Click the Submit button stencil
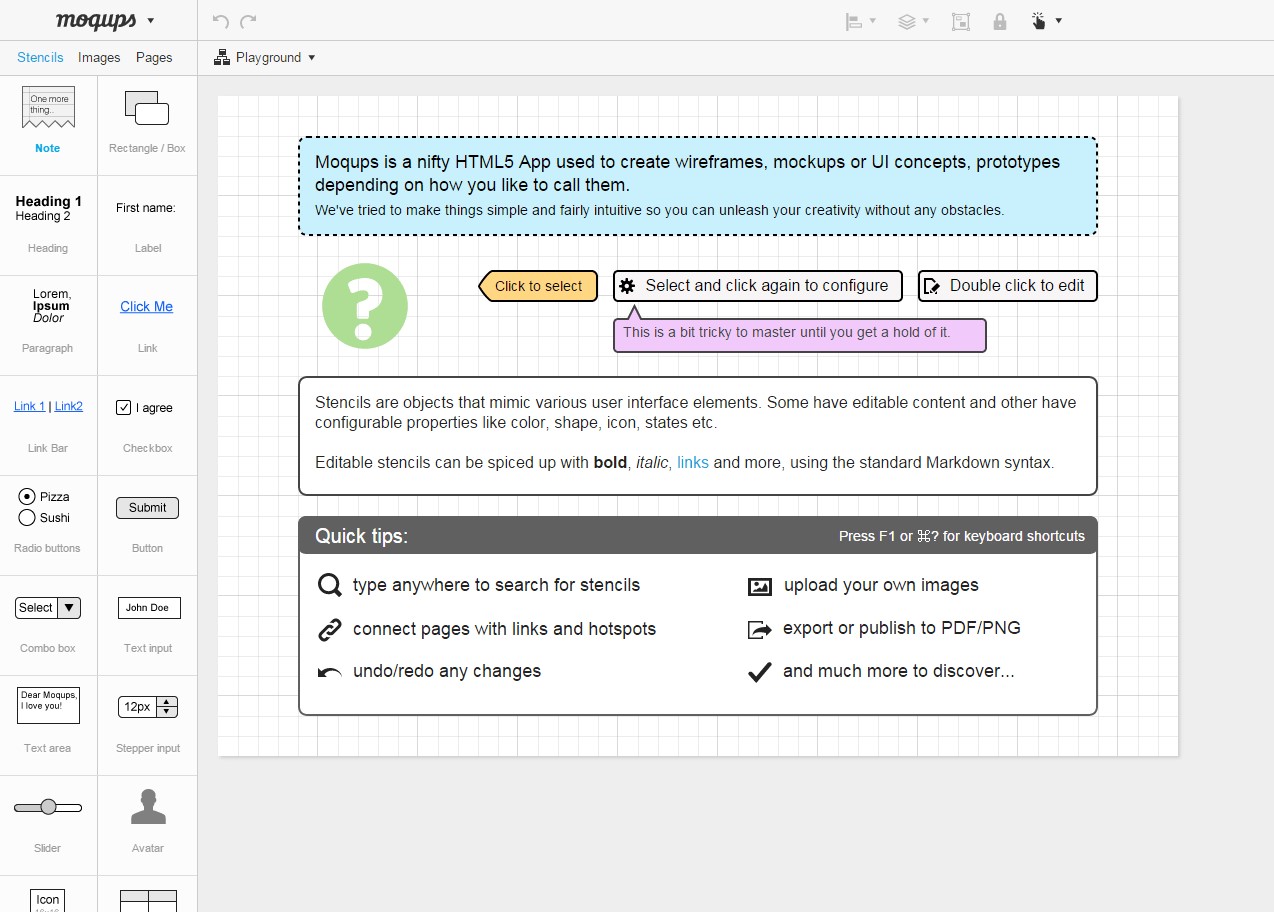Viewport: 1274px width, 912px height. pos(147,508)
